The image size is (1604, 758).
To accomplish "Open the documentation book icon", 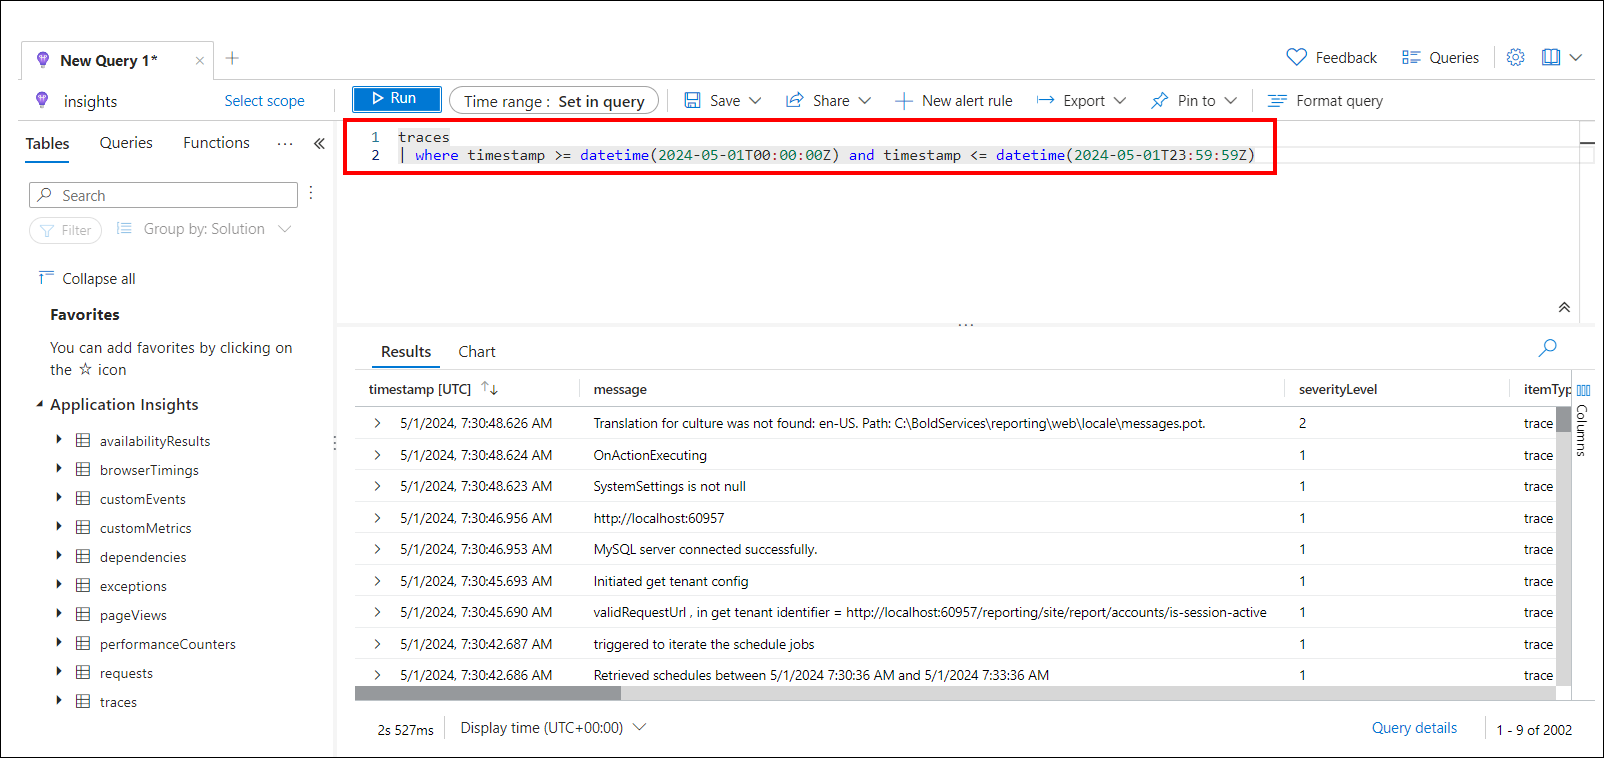I will click(x=1551, y=57).
